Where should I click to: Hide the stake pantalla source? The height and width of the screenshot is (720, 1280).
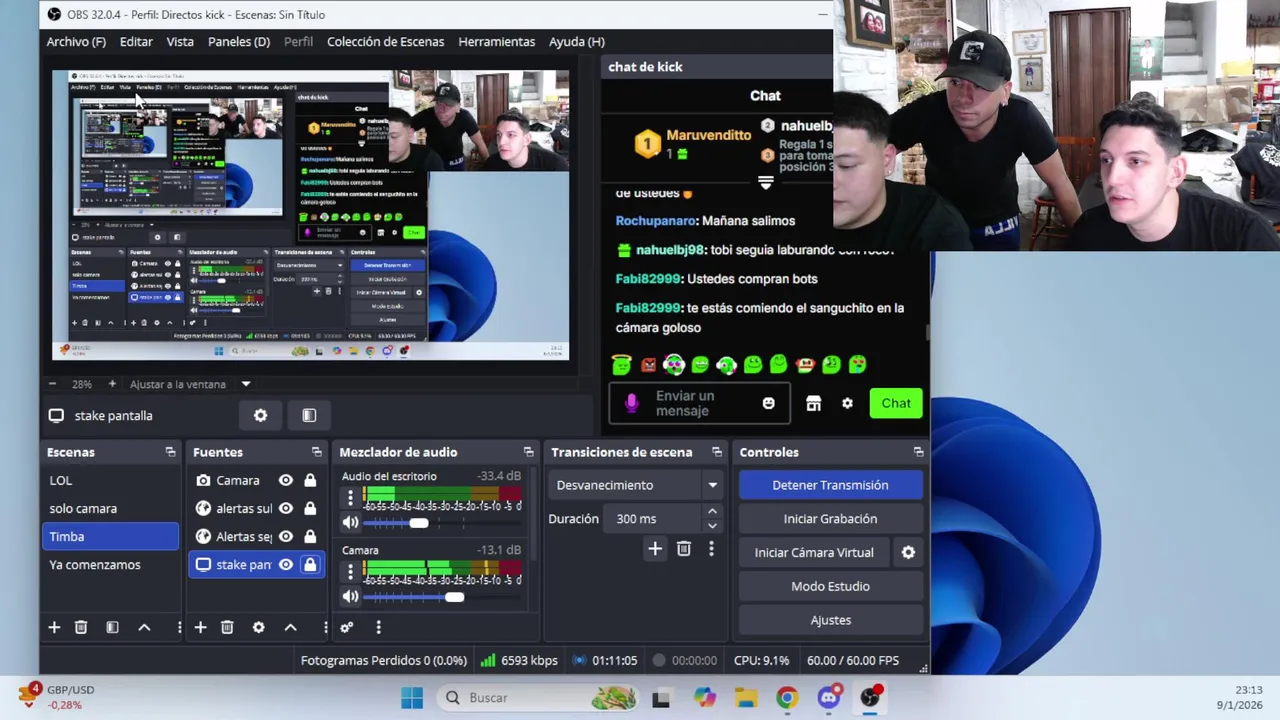(286, 564)
